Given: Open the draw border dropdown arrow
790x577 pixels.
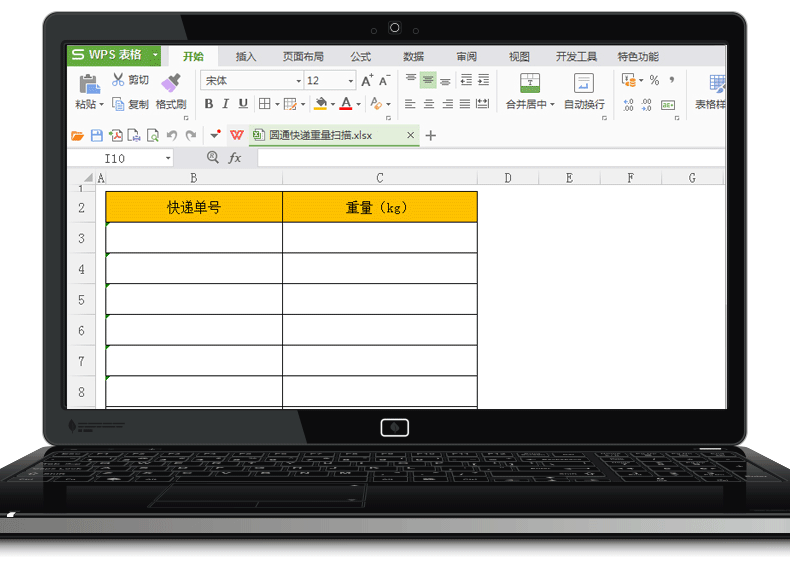Looking at the screenshot, I should click(x=303, y=104).
